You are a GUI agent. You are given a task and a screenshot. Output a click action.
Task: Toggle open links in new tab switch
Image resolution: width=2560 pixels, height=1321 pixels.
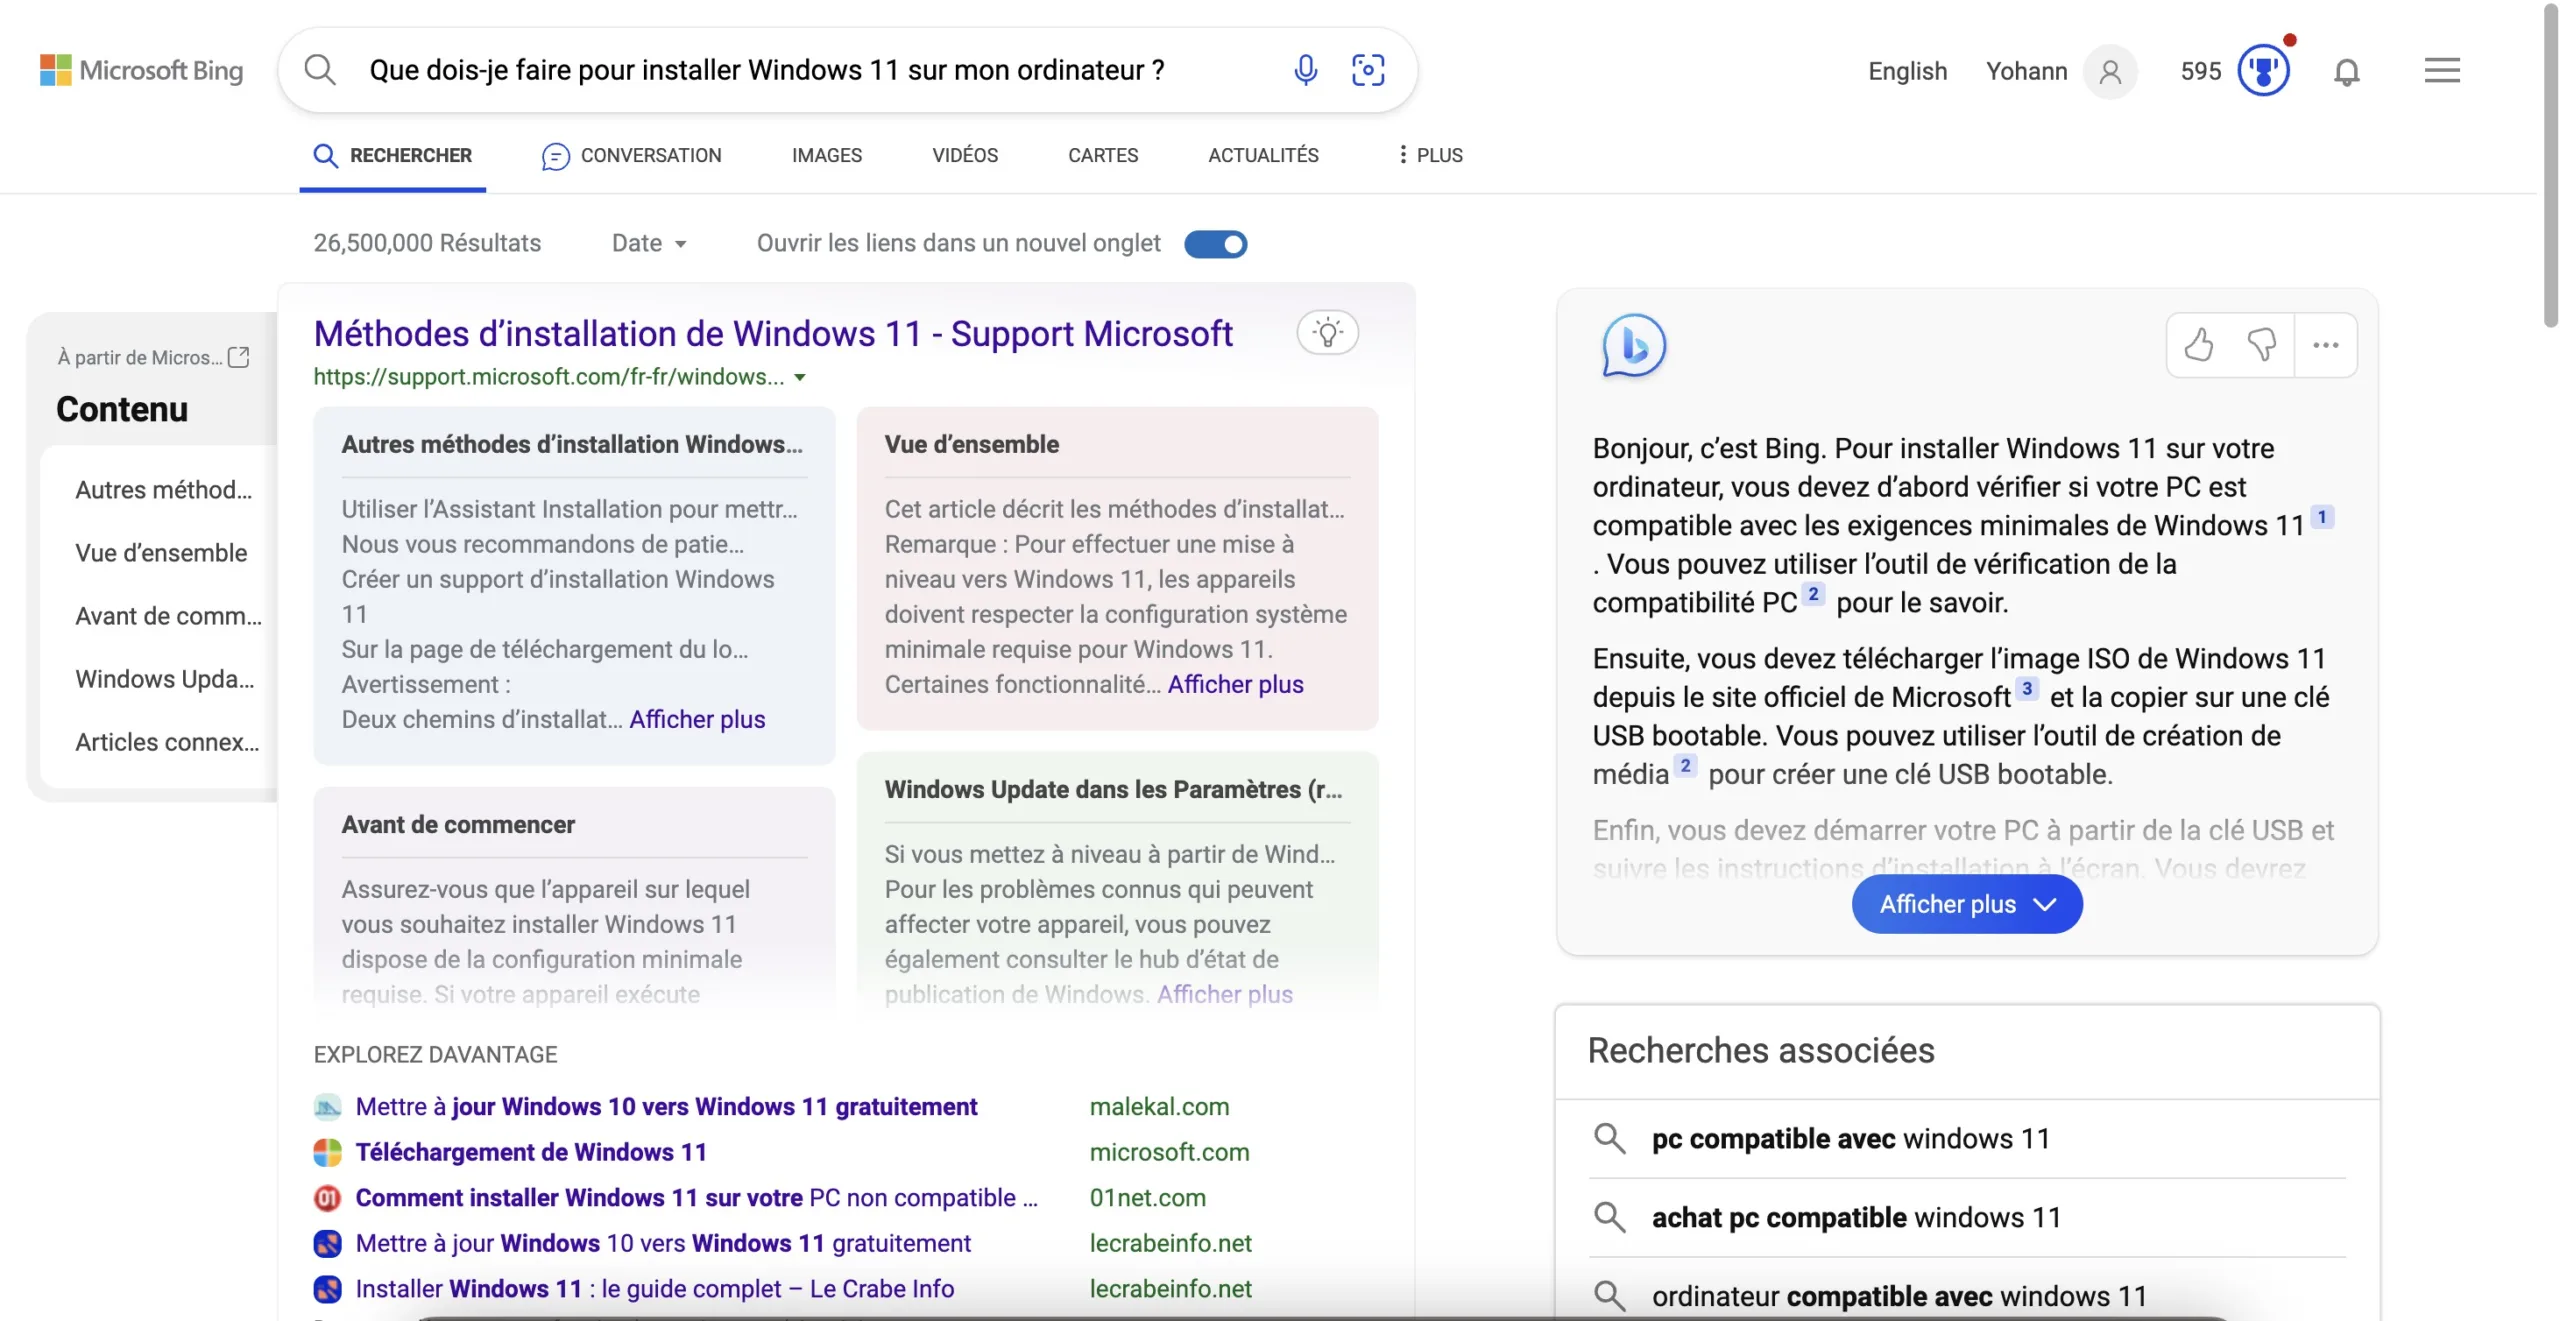(1215, 244)
